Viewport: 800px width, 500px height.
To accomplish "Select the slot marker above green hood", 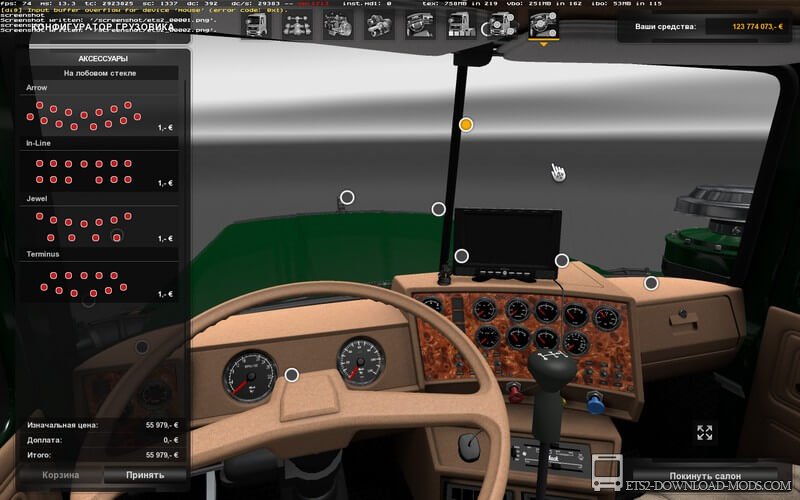I will tap(347, 197).
